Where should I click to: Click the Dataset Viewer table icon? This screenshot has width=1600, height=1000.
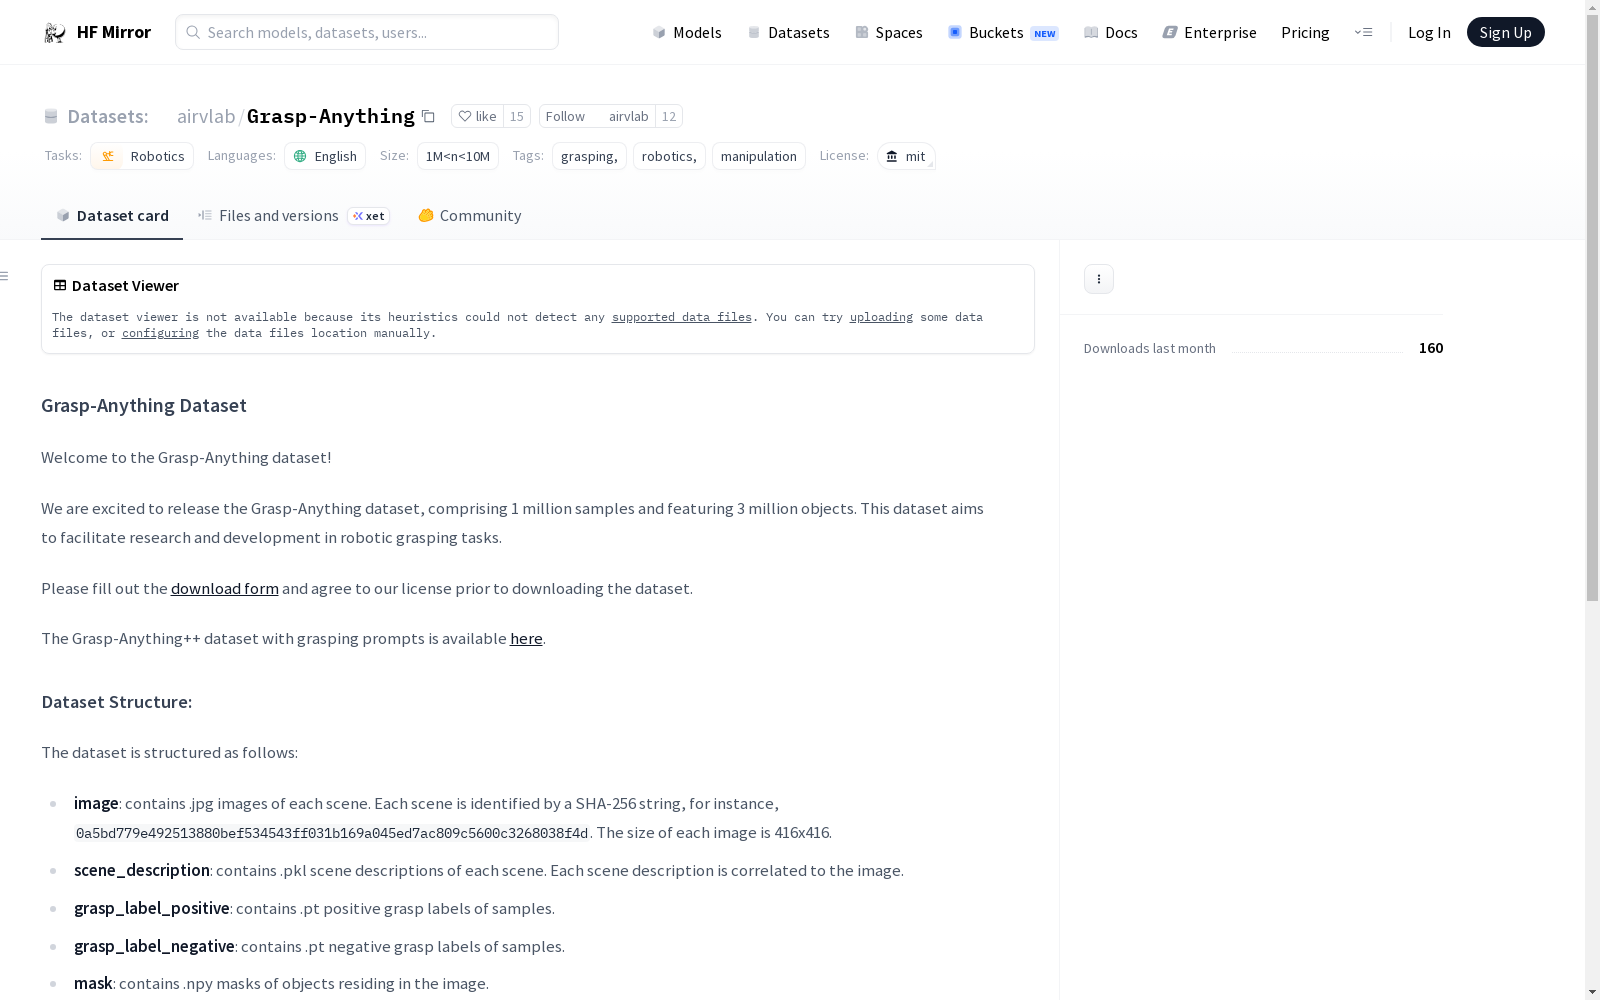(60, 285)
